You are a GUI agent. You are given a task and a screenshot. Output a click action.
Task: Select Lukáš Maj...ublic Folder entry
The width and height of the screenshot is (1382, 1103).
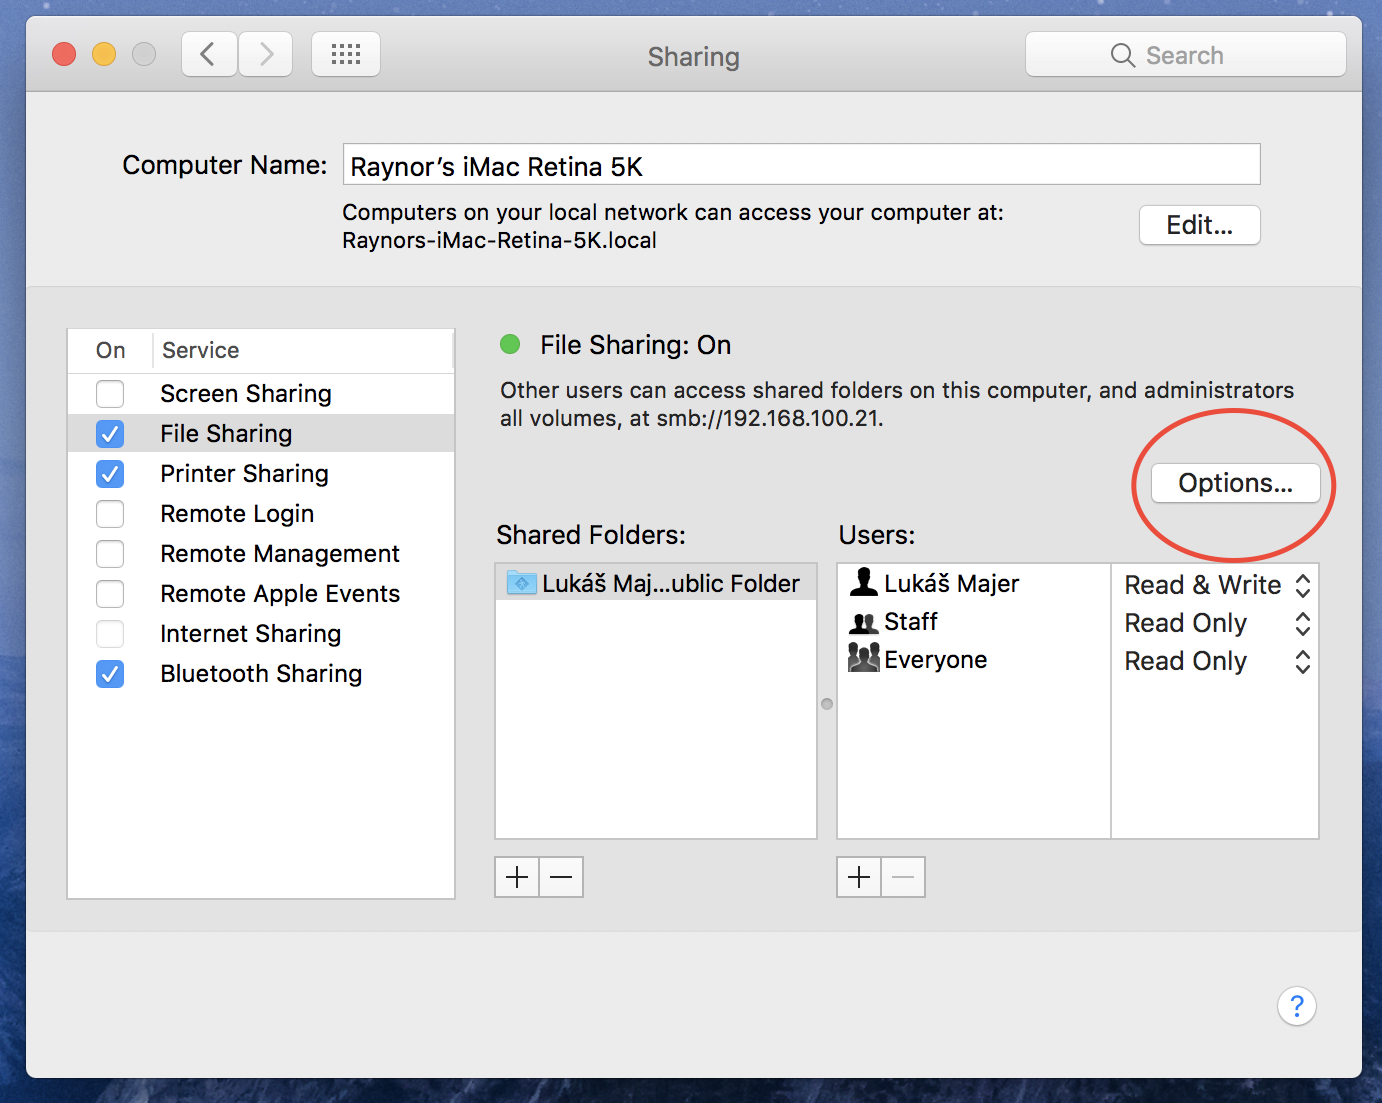pyautogui.click(x=656, y=583)
